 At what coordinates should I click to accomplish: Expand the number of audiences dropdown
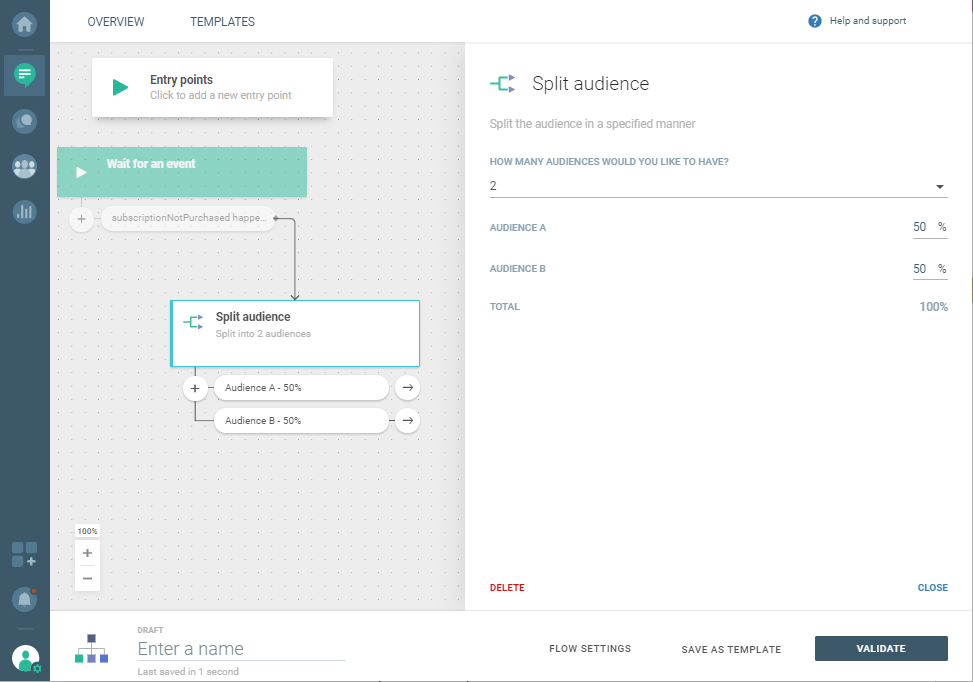[939, 187]
